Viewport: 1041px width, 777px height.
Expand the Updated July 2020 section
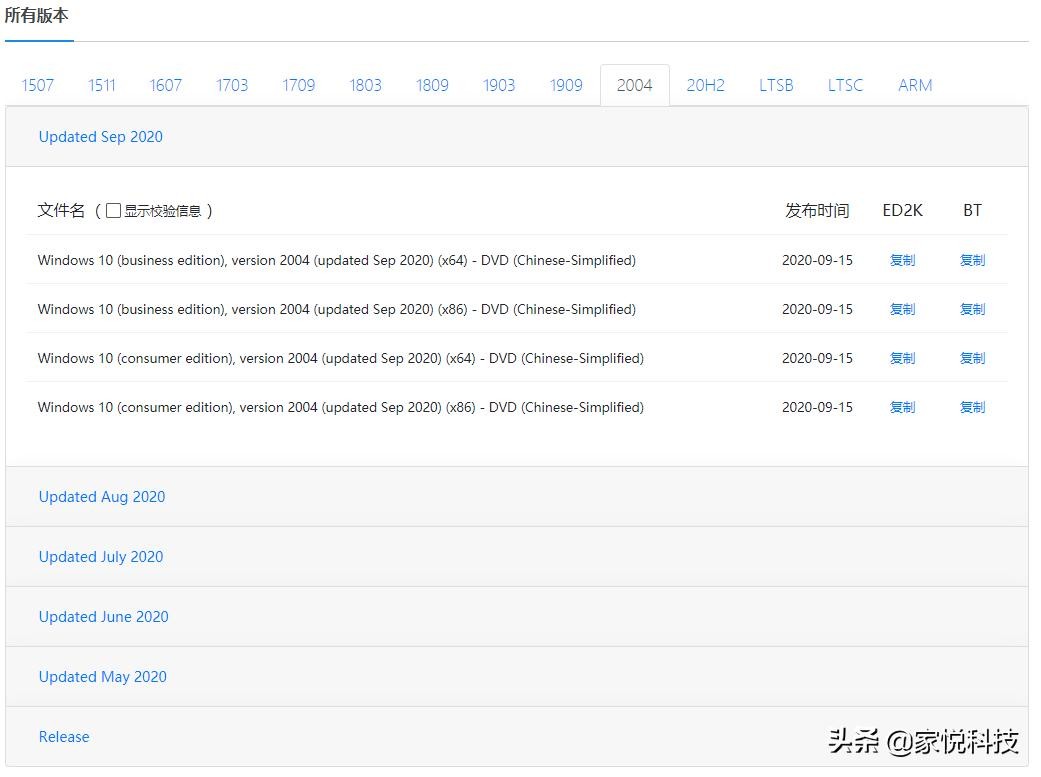[x=101, y=557]
